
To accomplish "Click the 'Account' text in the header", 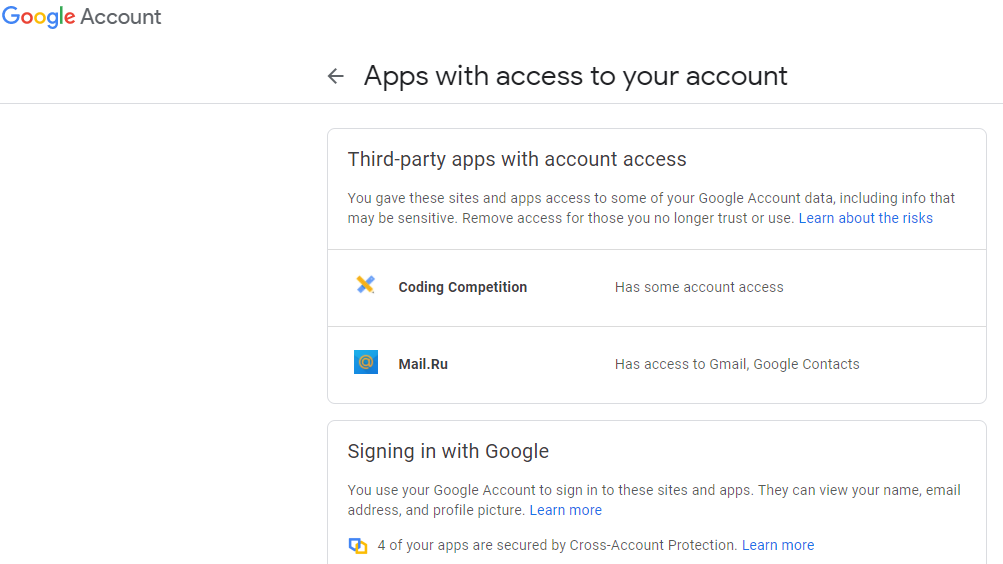I will click(x=121, y=17).
